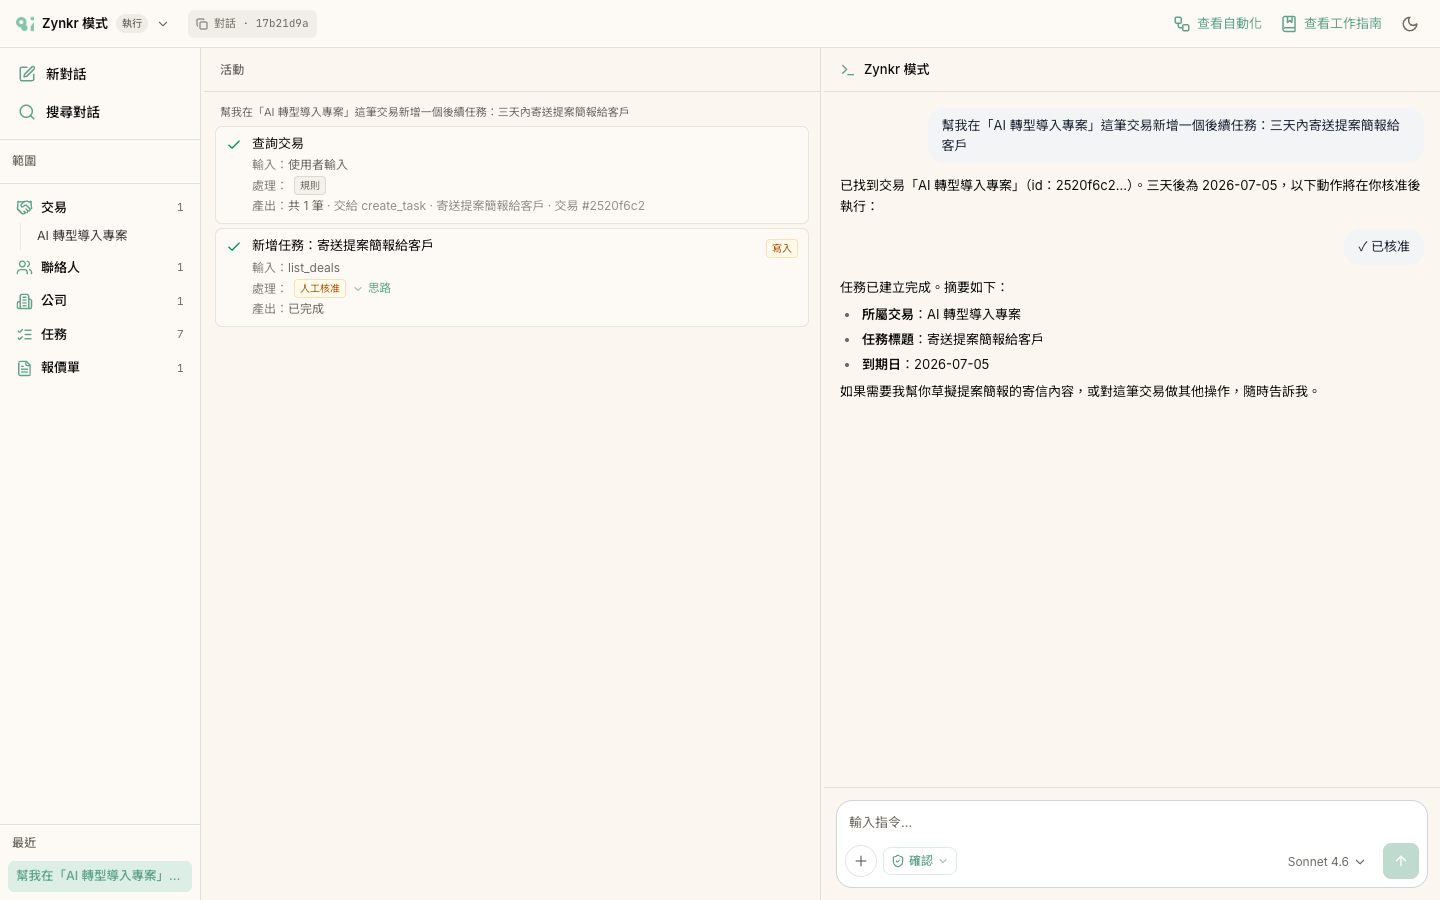
Task: Click the 輸入：list_deals text
Action: 296,268
